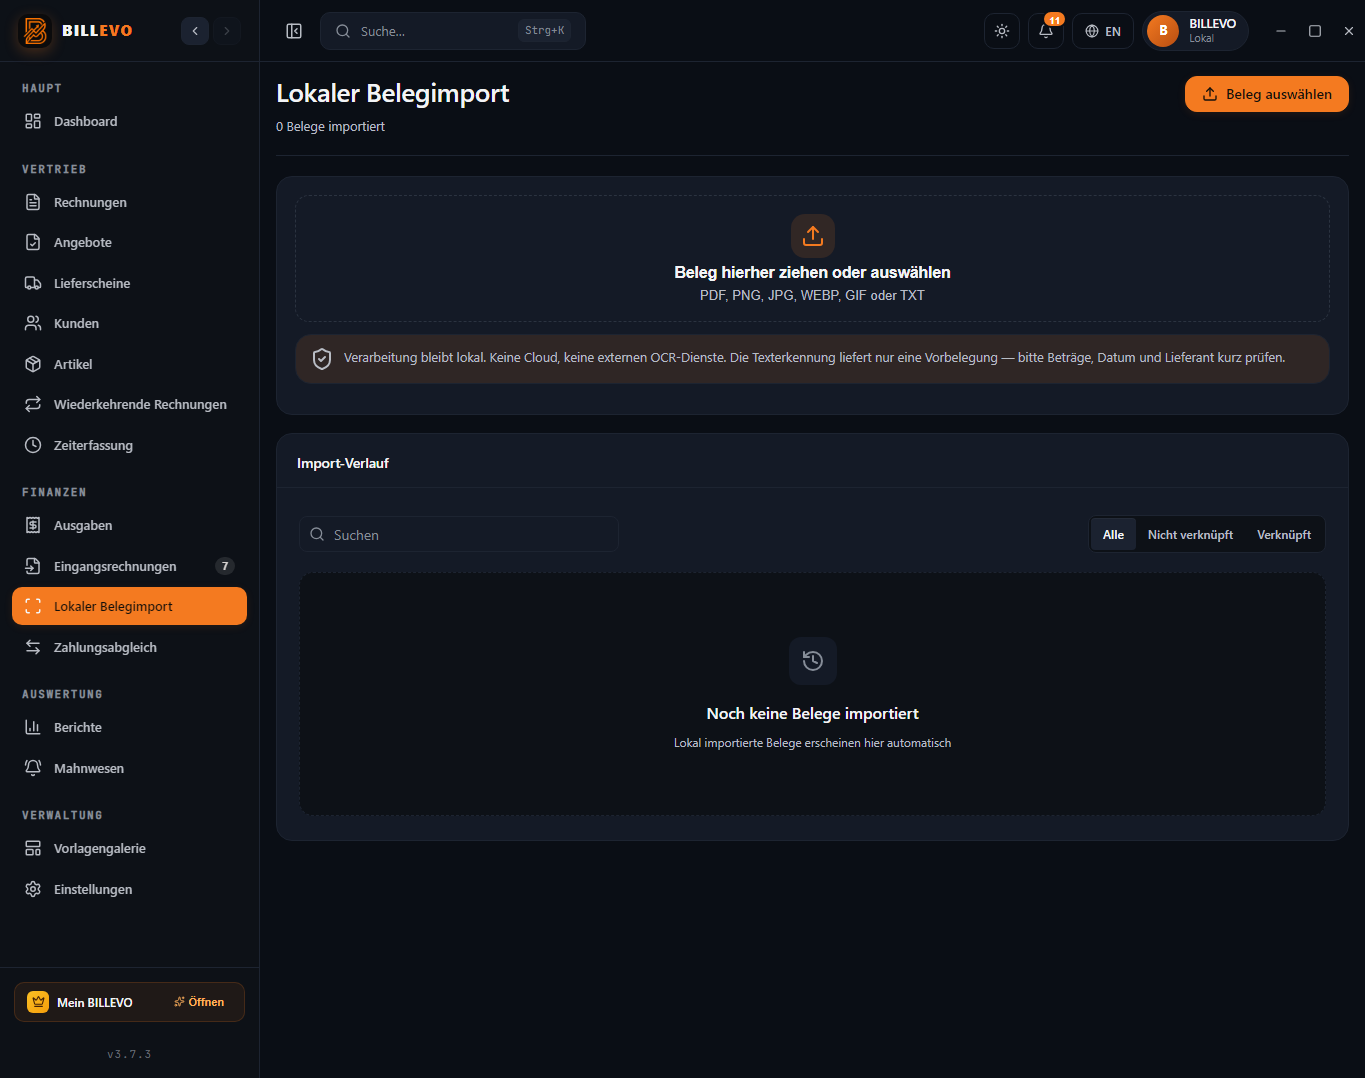1365x1078 pixels.
Task: Open the Wiederkehrende Rechnungen repeat icon
Action: pyautogui.click(x=33, y=404)
